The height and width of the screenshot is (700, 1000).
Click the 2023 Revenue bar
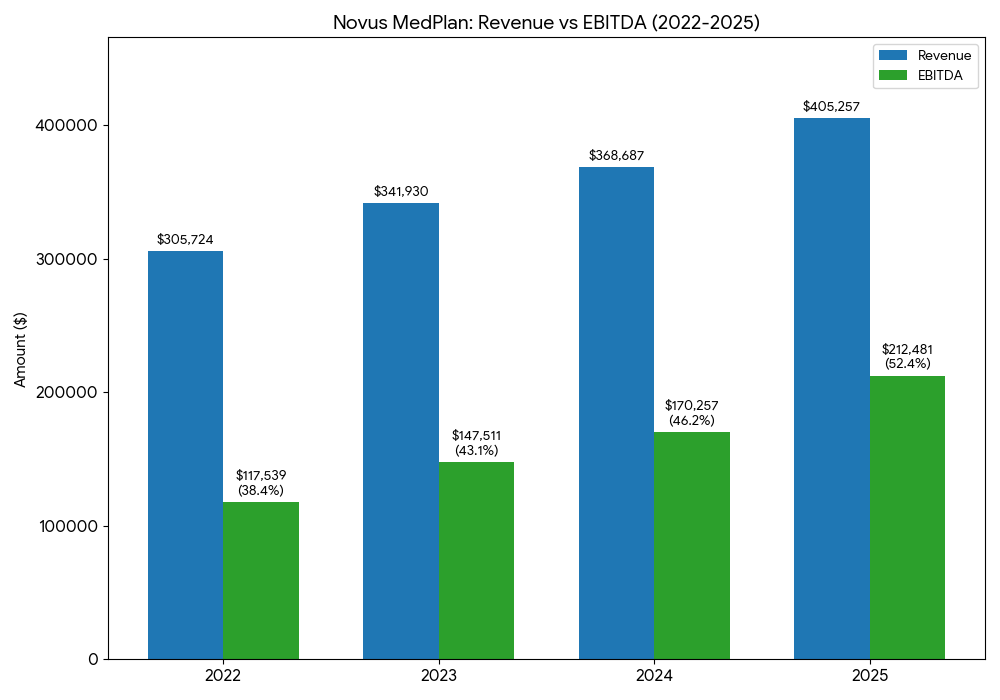(x=400, y=431)
